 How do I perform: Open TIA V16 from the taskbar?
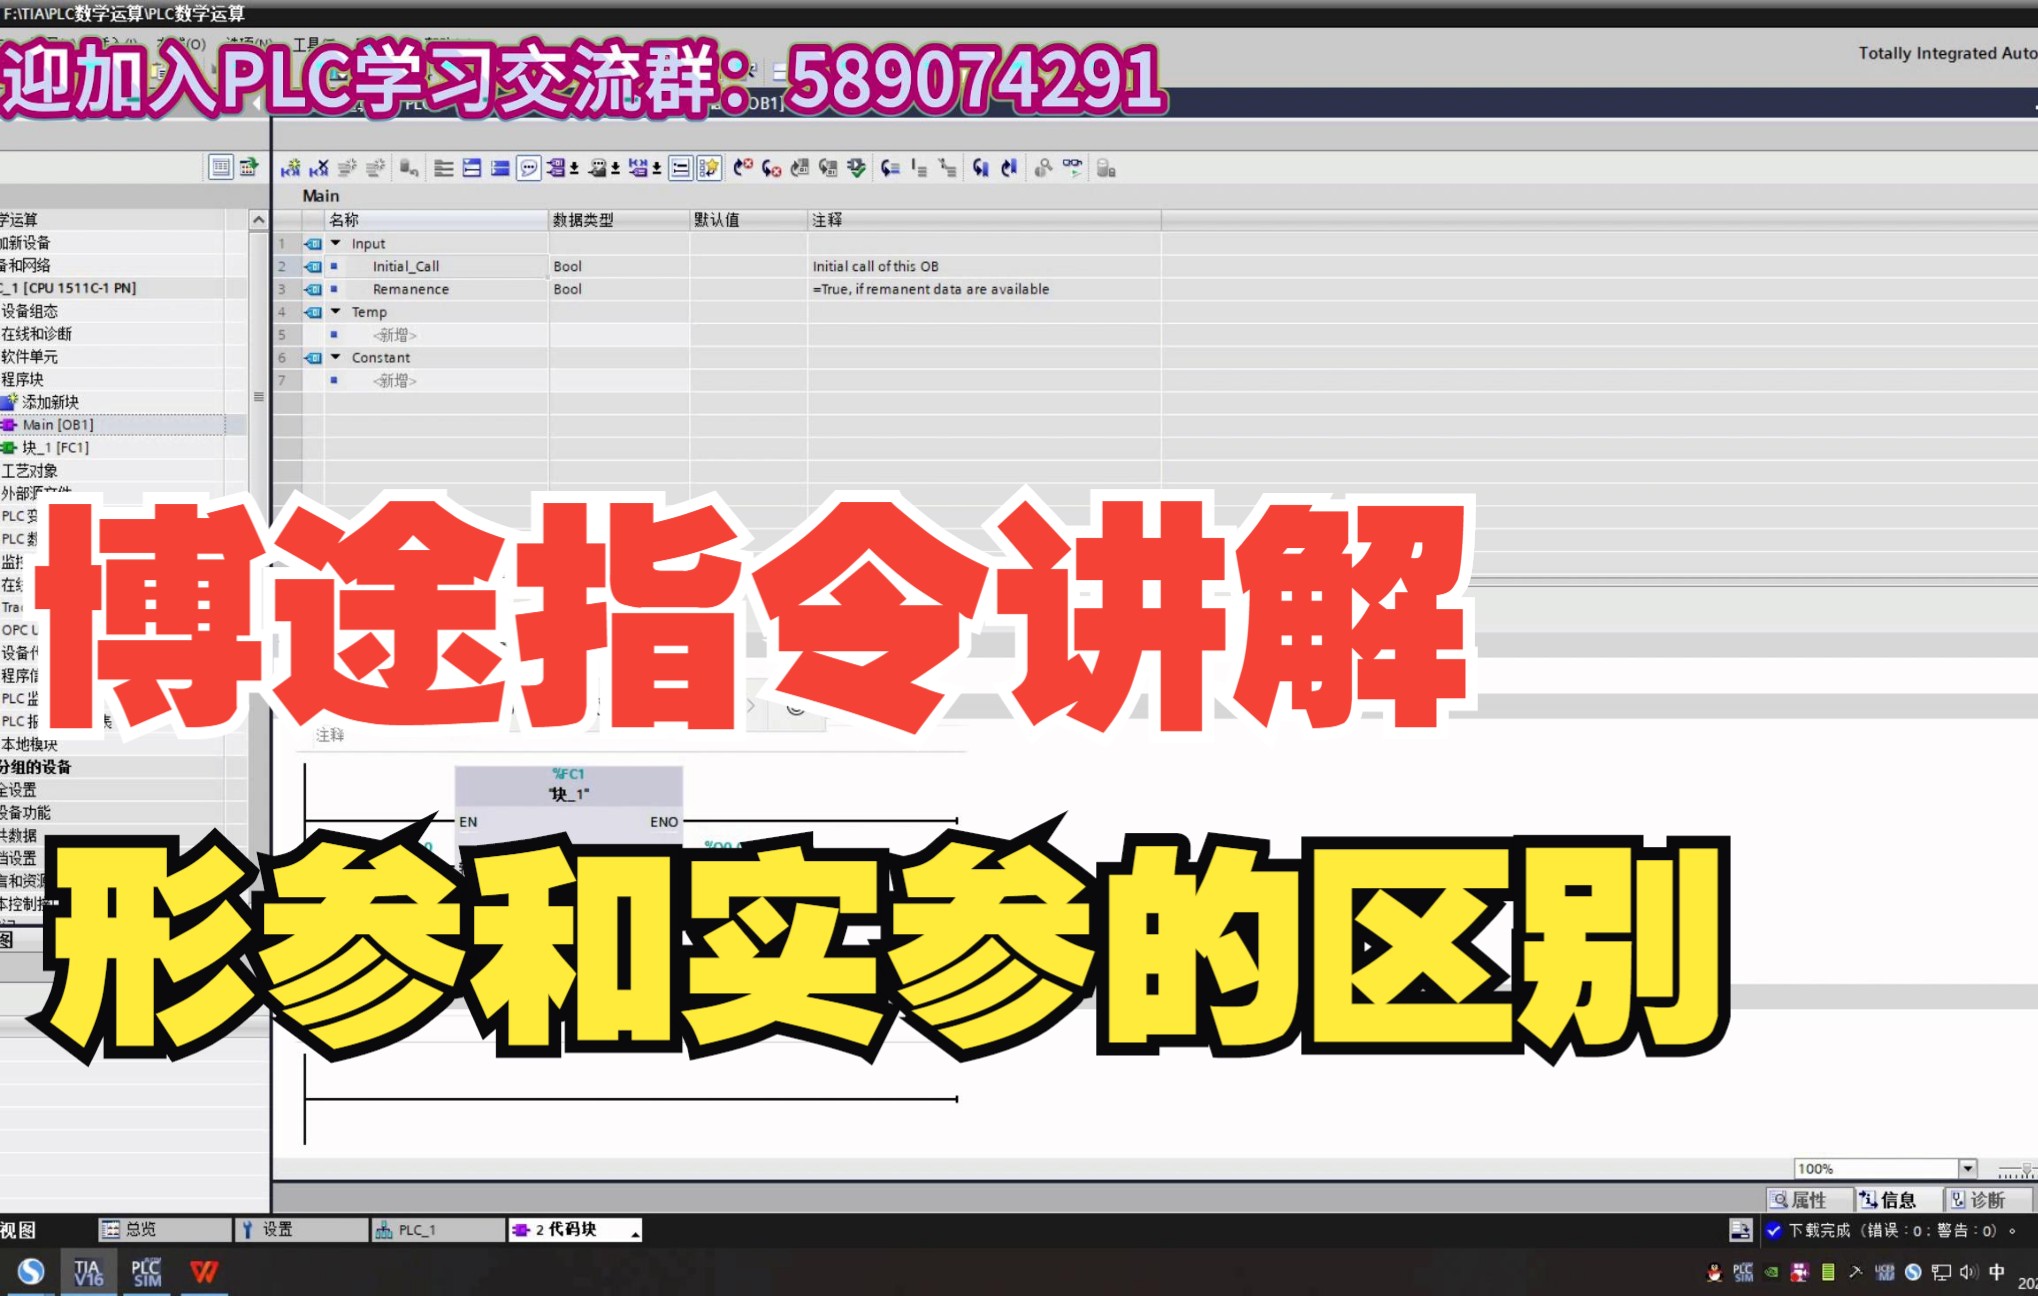coord(88,1272)
